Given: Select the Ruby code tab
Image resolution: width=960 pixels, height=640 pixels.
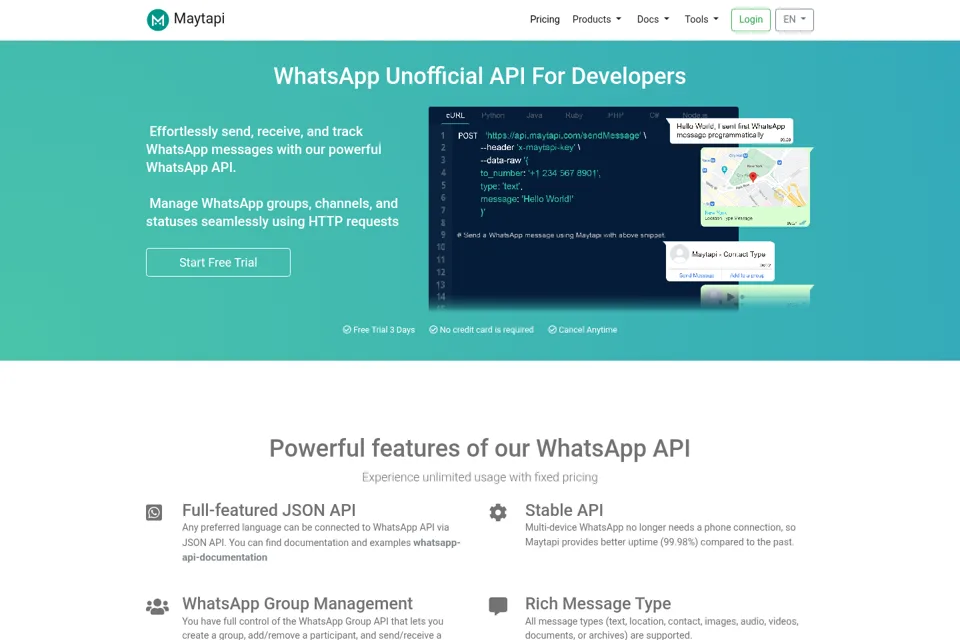Looking at the screenshot, I should click(574, 115).
